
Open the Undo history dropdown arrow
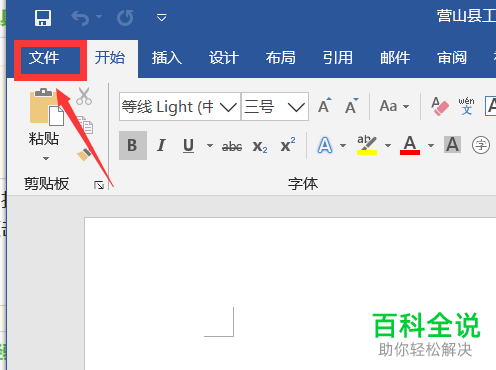[99, 16]
